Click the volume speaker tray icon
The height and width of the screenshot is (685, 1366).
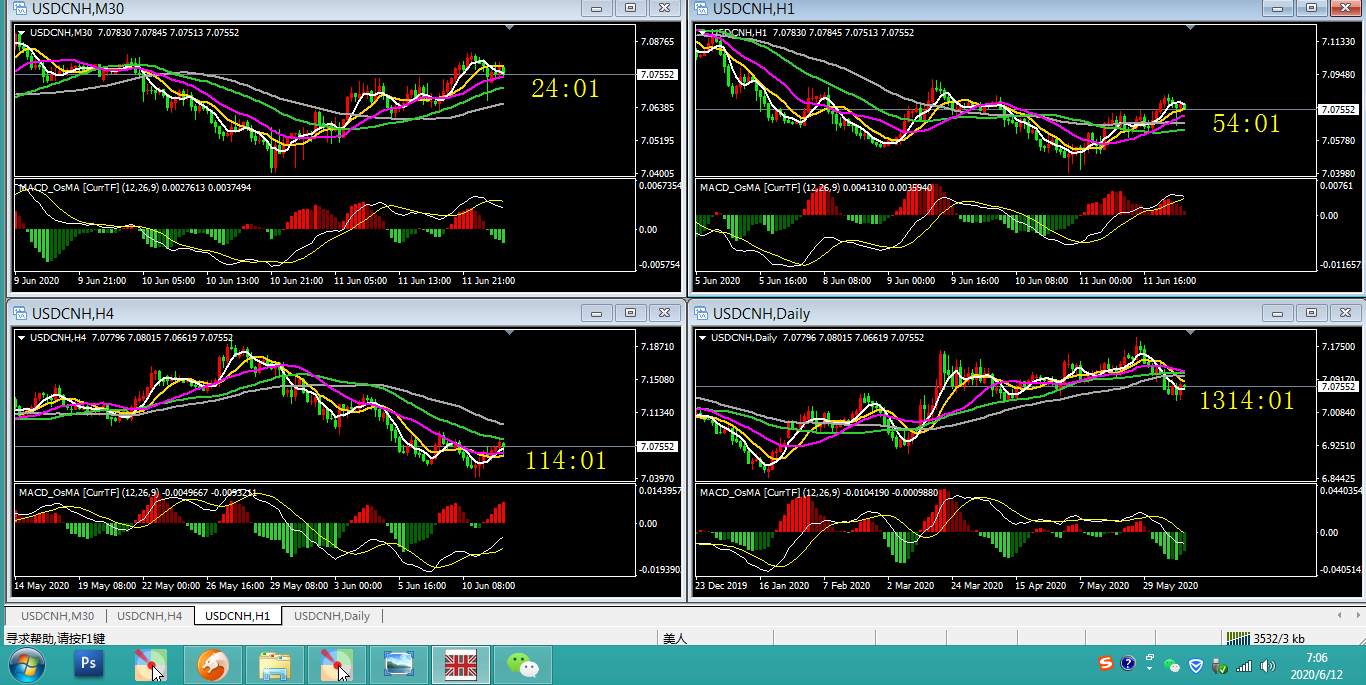coord(1268,665)
